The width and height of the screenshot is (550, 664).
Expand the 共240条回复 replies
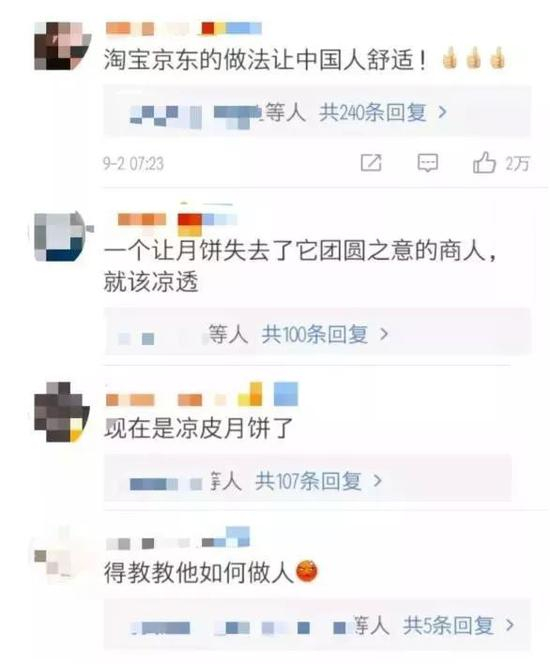click(373, 113)
